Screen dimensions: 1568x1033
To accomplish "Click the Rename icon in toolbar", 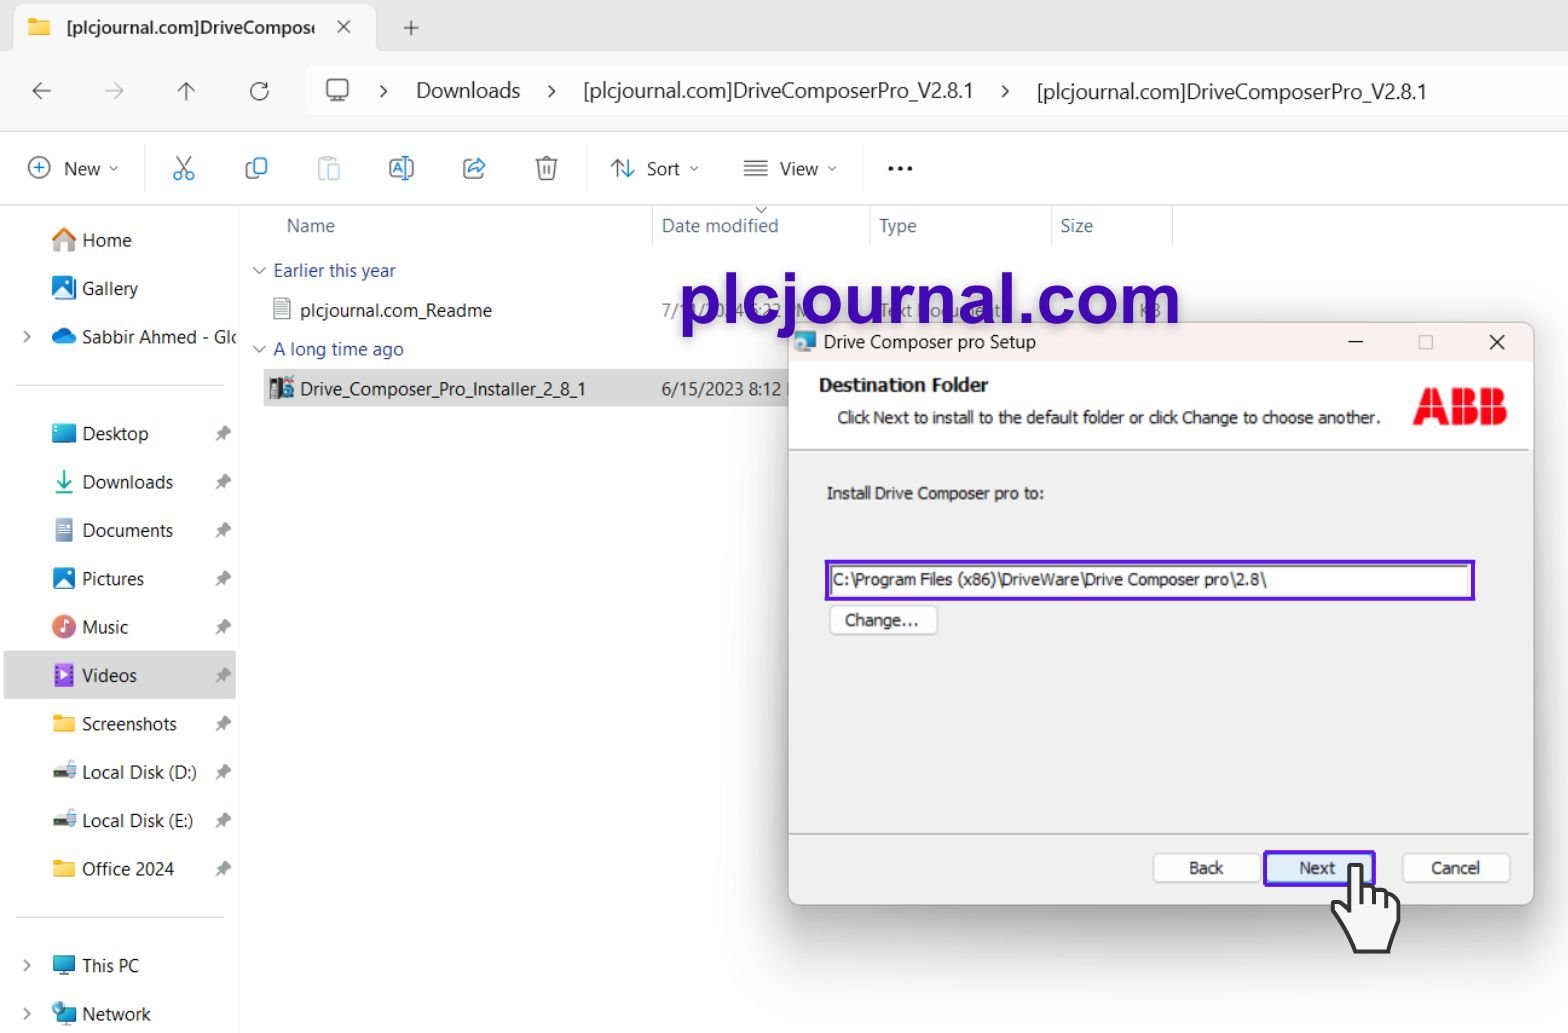I will (x=401, y=169).
